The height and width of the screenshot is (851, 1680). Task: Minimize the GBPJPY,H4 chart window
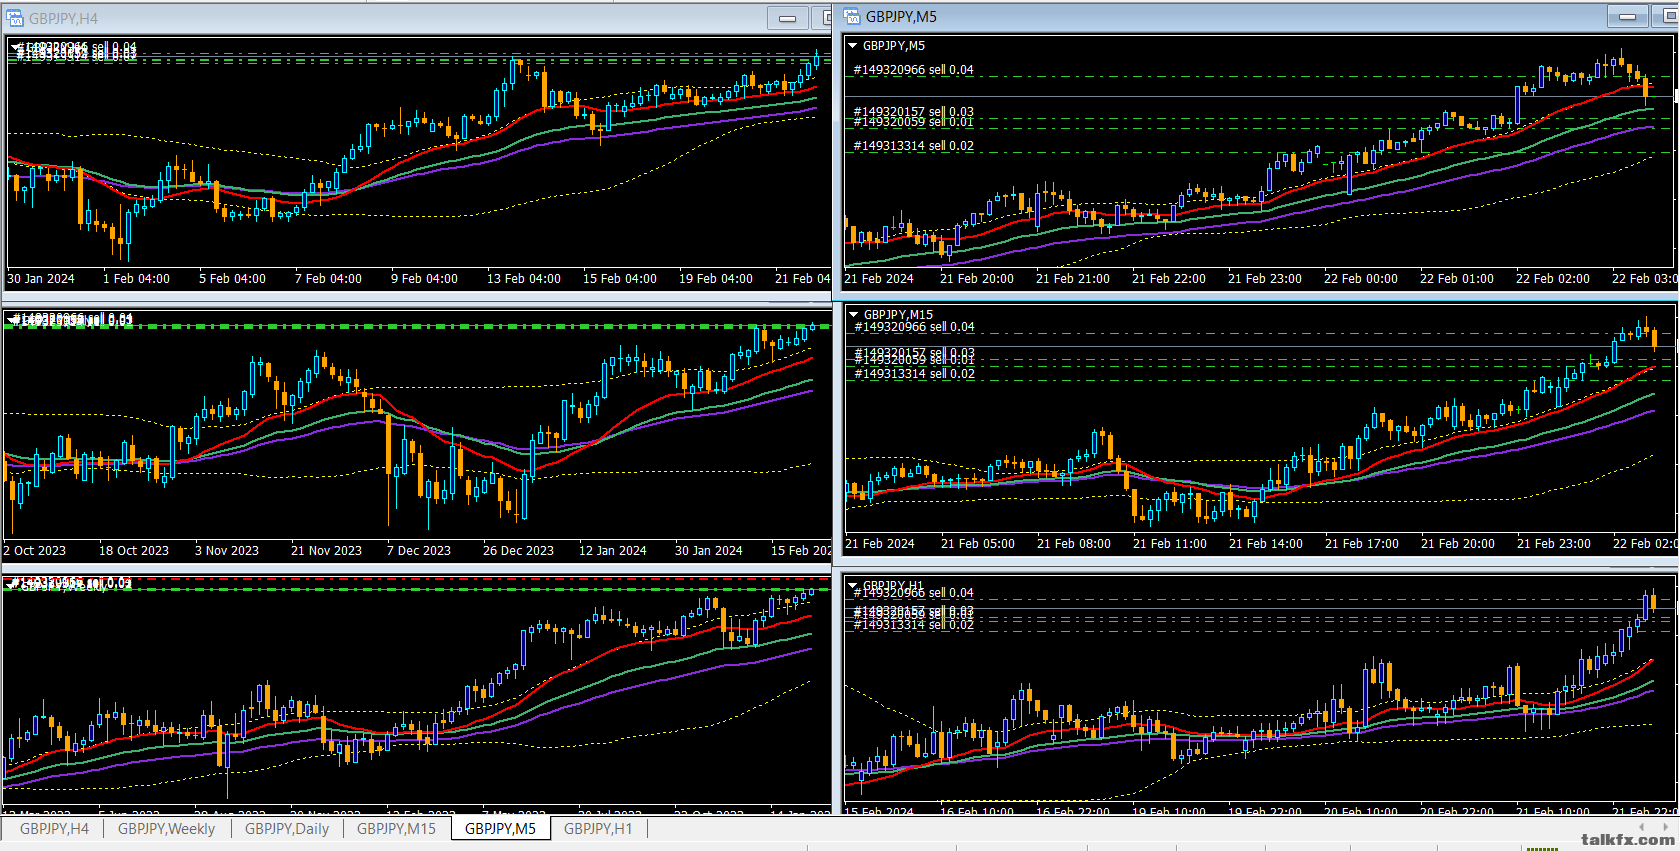pyautogui.click(x=787, y=18)
